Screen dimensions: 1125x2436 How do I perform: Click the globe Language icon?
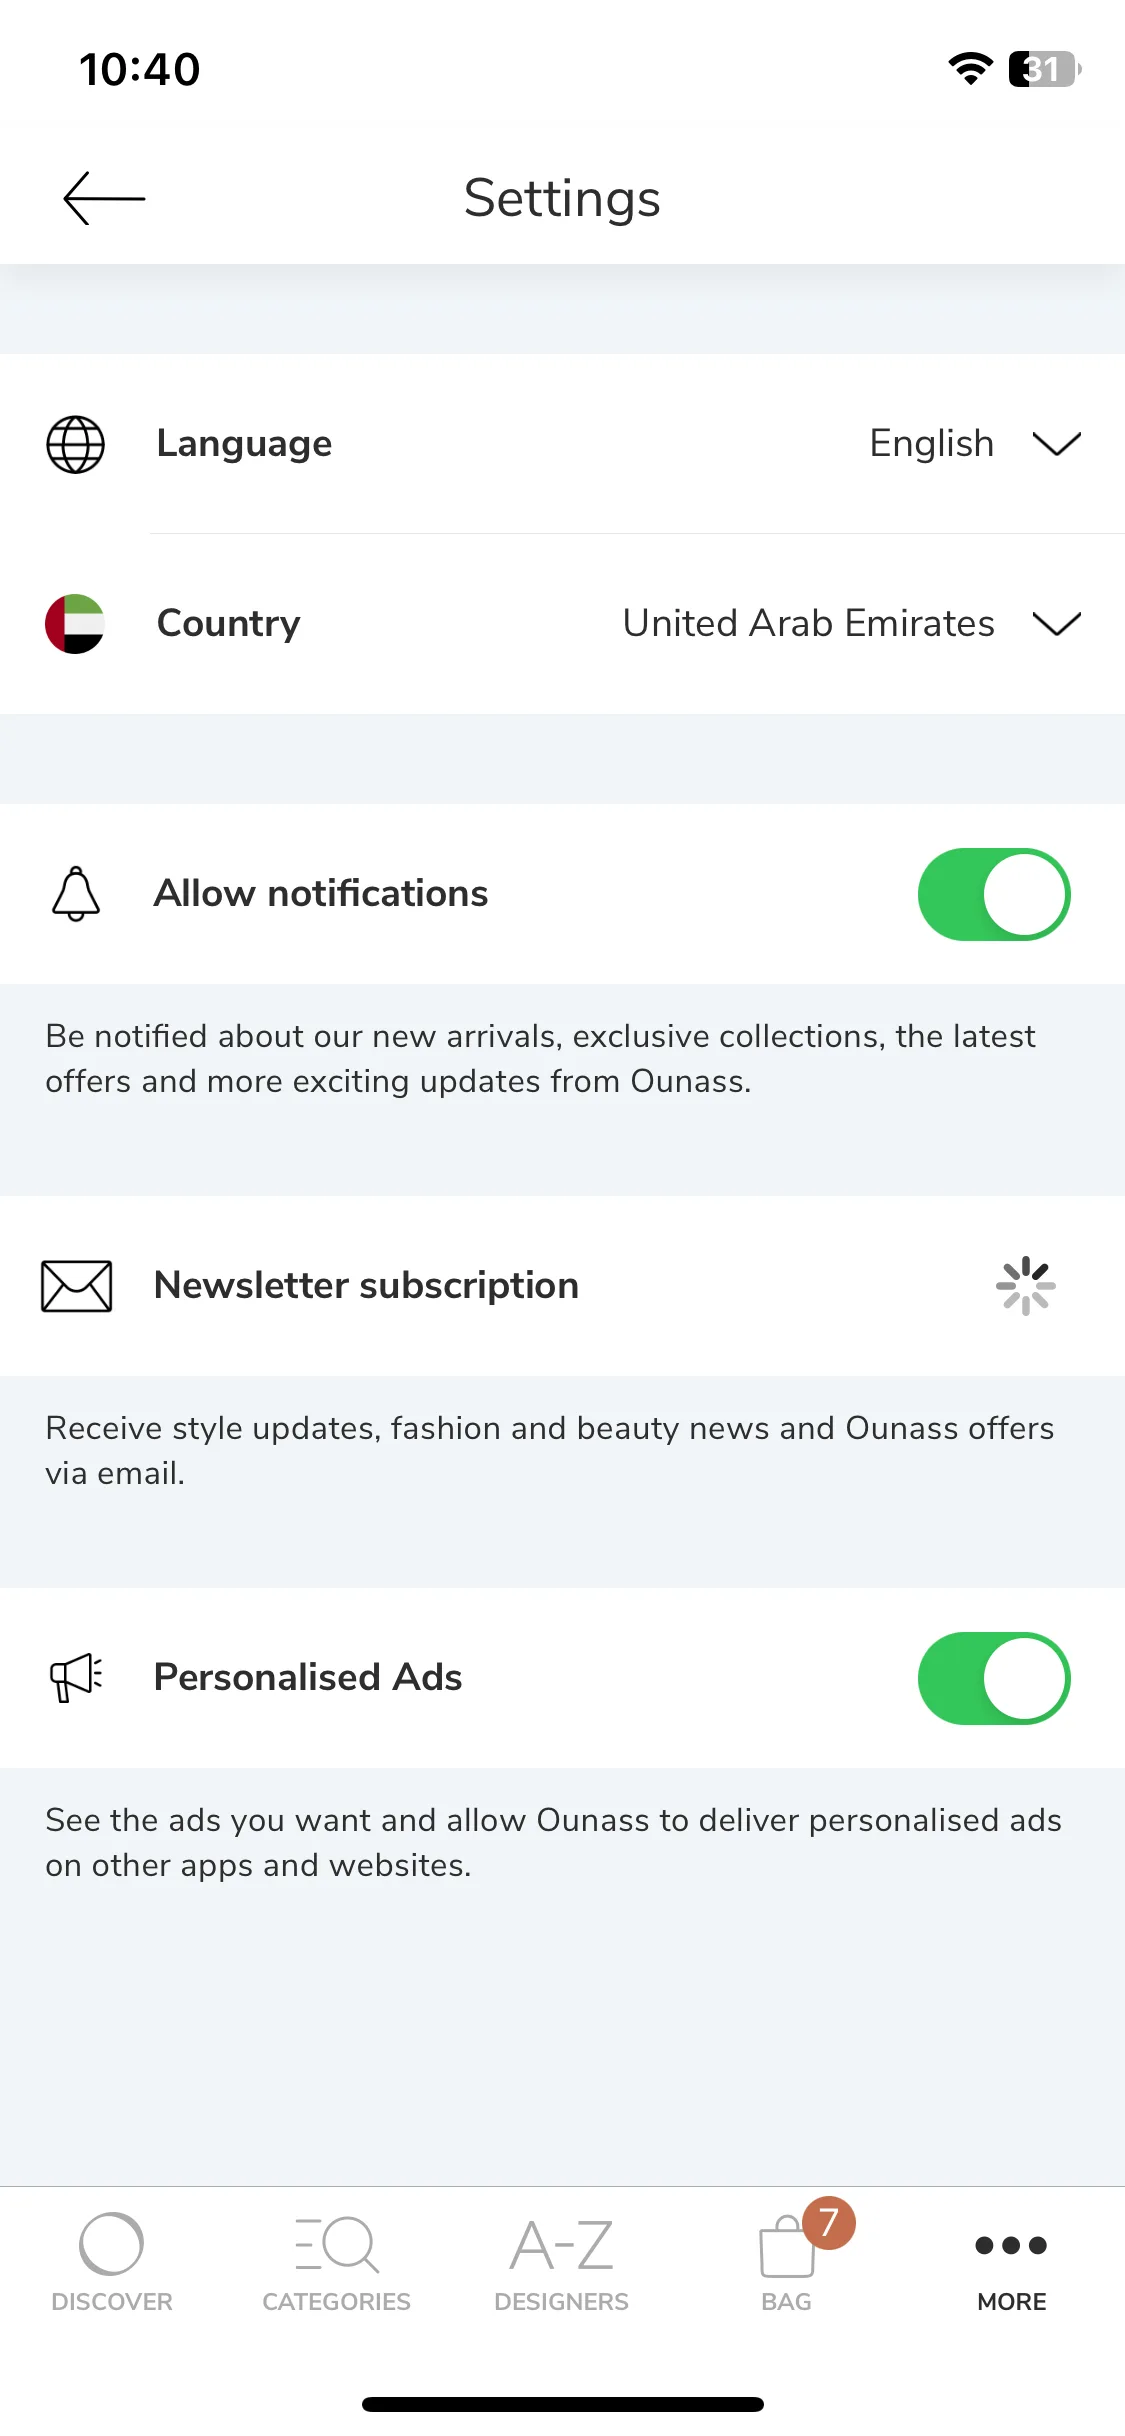pyautogui.click(x=76, y=444)
